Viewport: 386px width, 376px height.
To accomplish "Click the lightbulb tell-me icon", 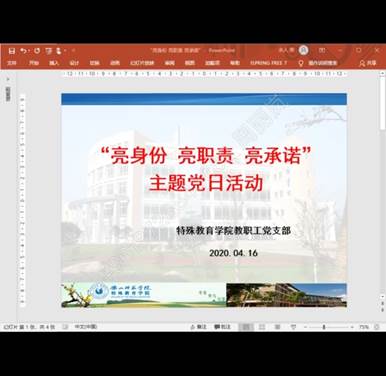I will click(x=301, y=63).
